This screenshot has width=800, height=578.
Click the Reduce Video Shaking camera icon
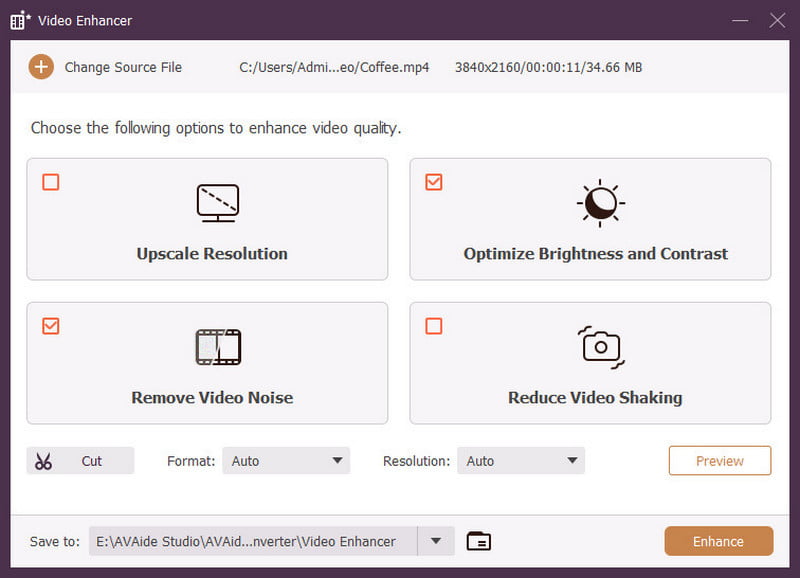(600, 347)
